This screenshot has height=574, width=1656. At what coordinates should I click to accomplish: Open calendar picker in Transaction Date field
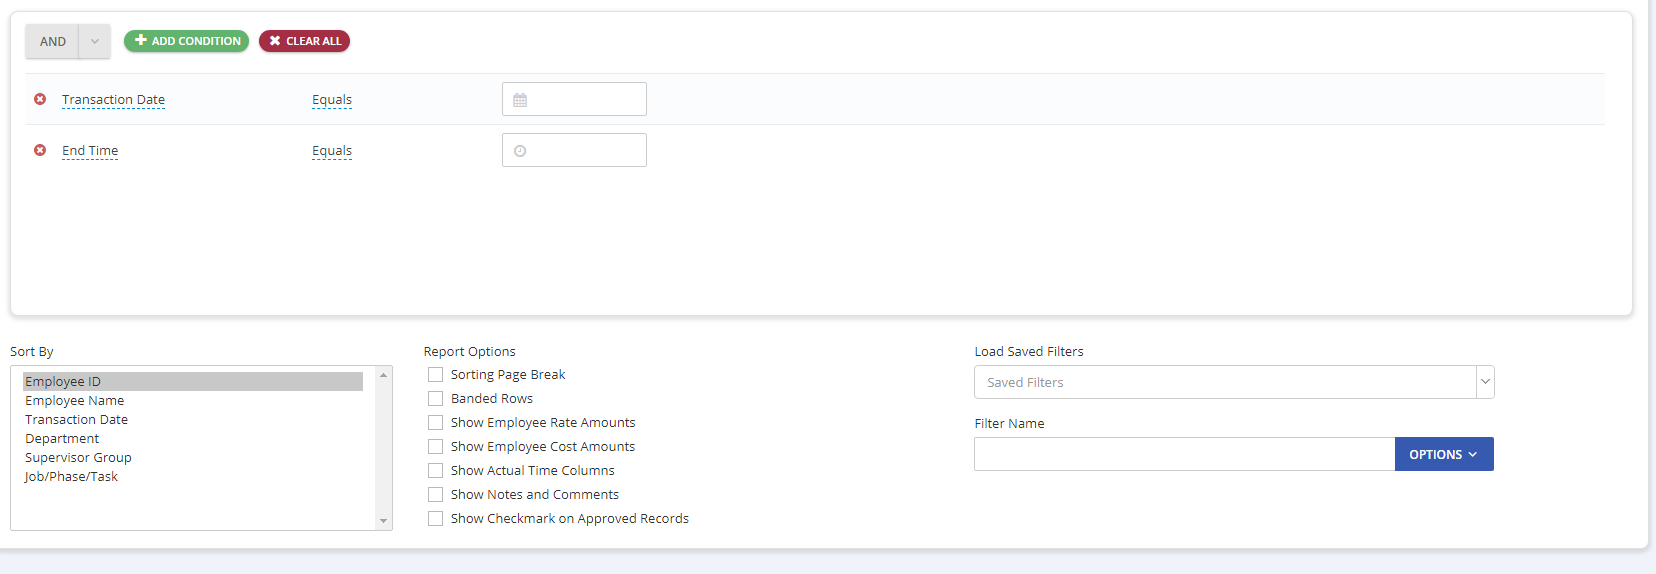pyautogui.click(x=520, y=100)
